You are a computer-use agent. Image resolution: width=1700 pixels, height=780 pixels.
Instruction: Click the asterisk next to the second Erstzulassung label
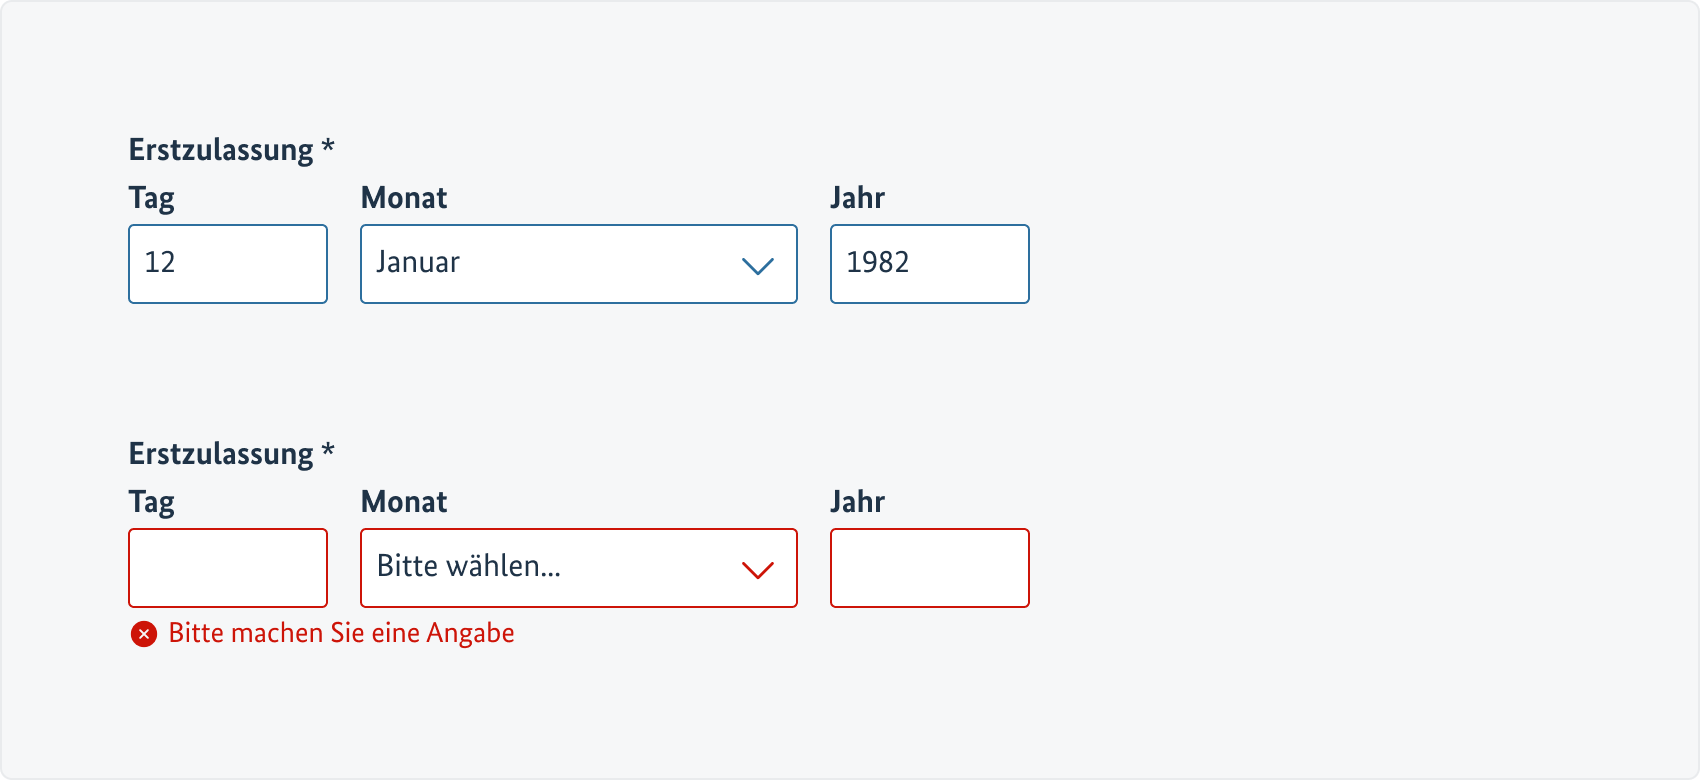[329, 452]
